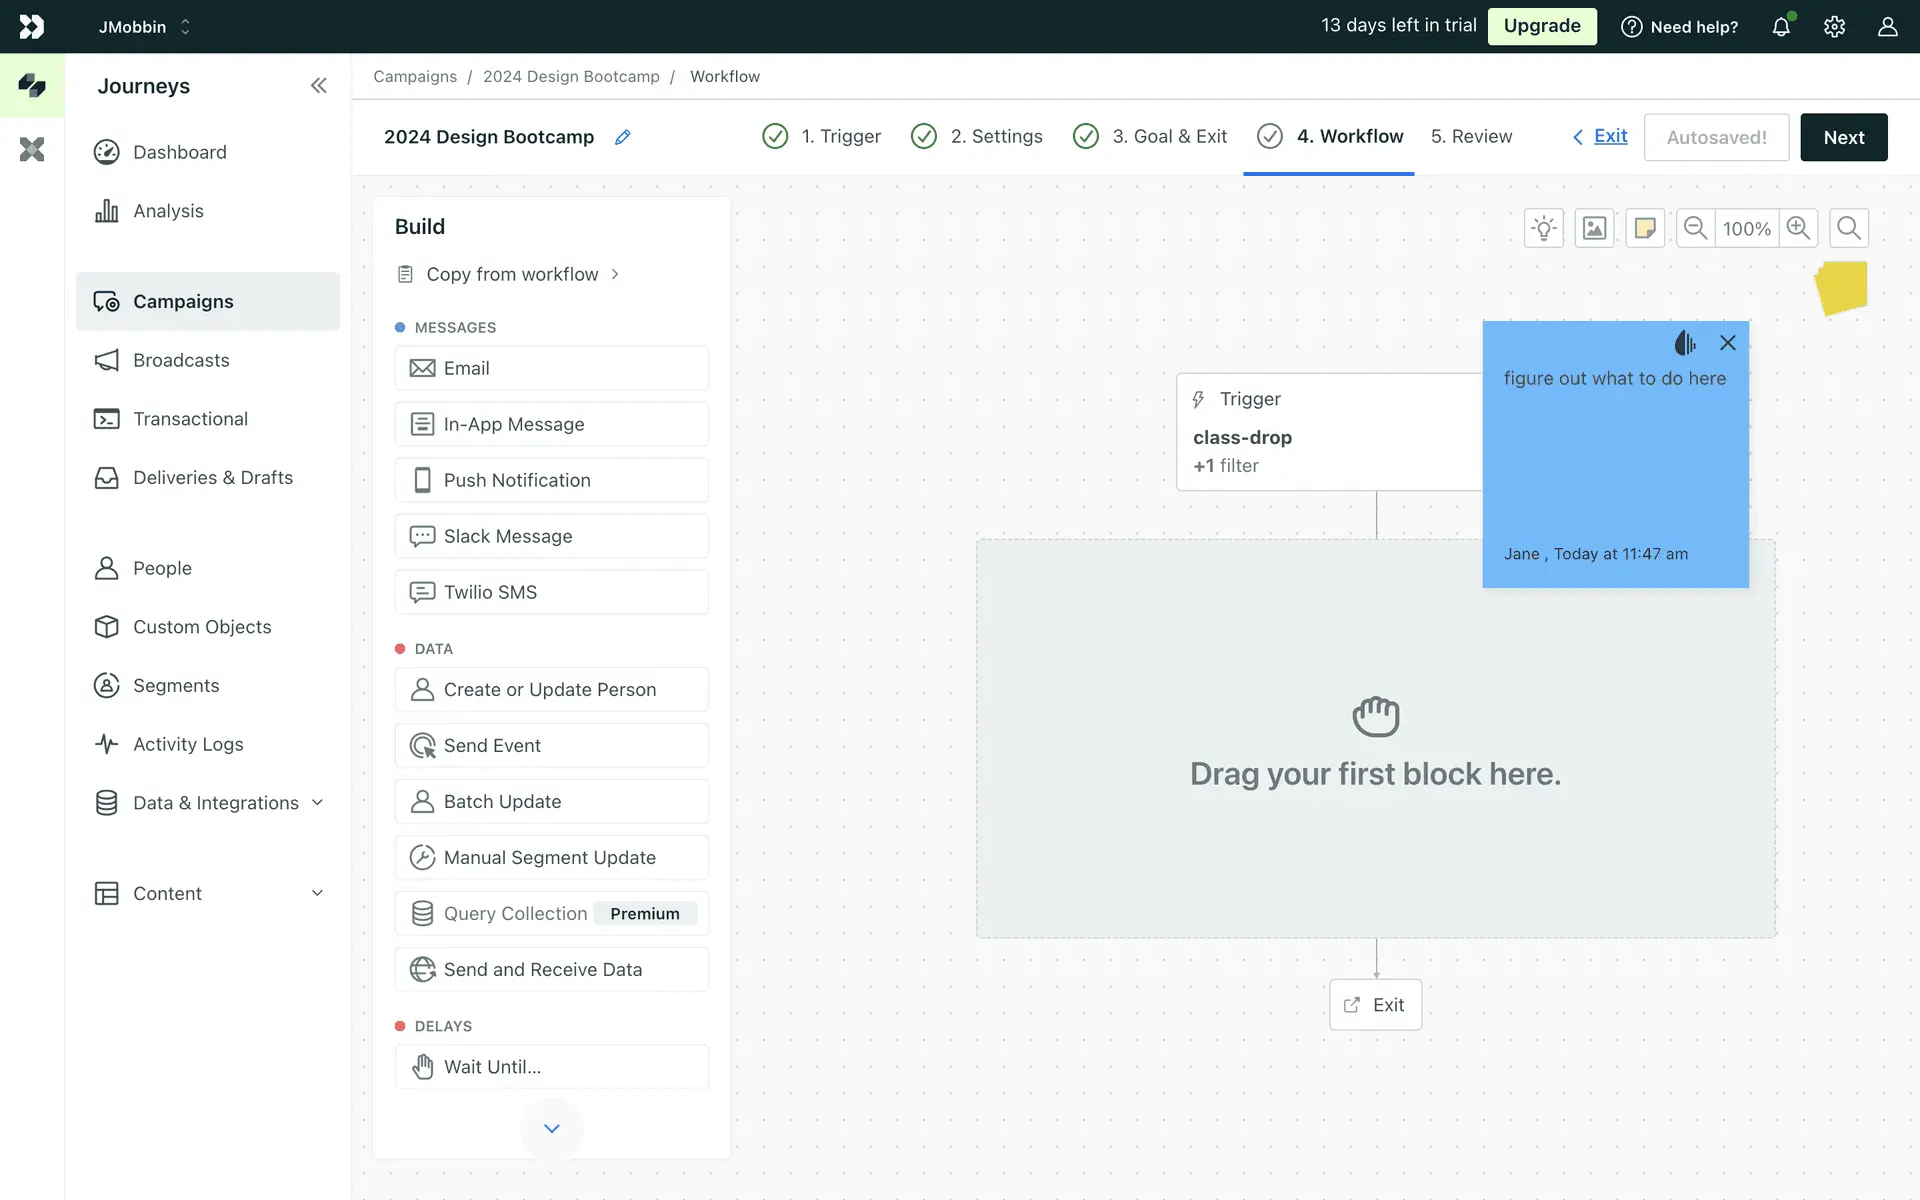Open JMobbin workspace switcher

[x=144, y=27]
